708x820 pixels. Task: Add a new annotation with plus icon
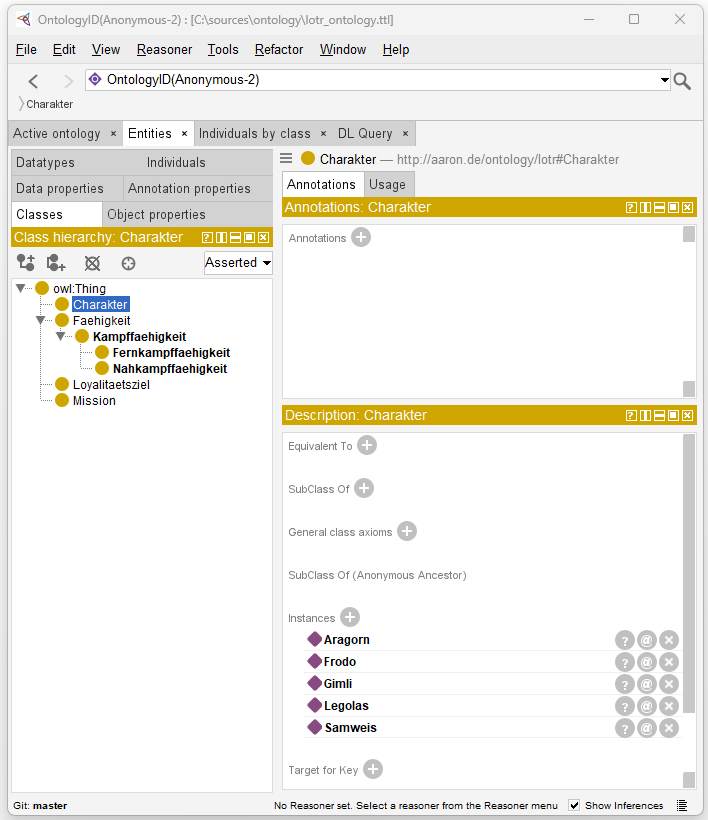361,237
